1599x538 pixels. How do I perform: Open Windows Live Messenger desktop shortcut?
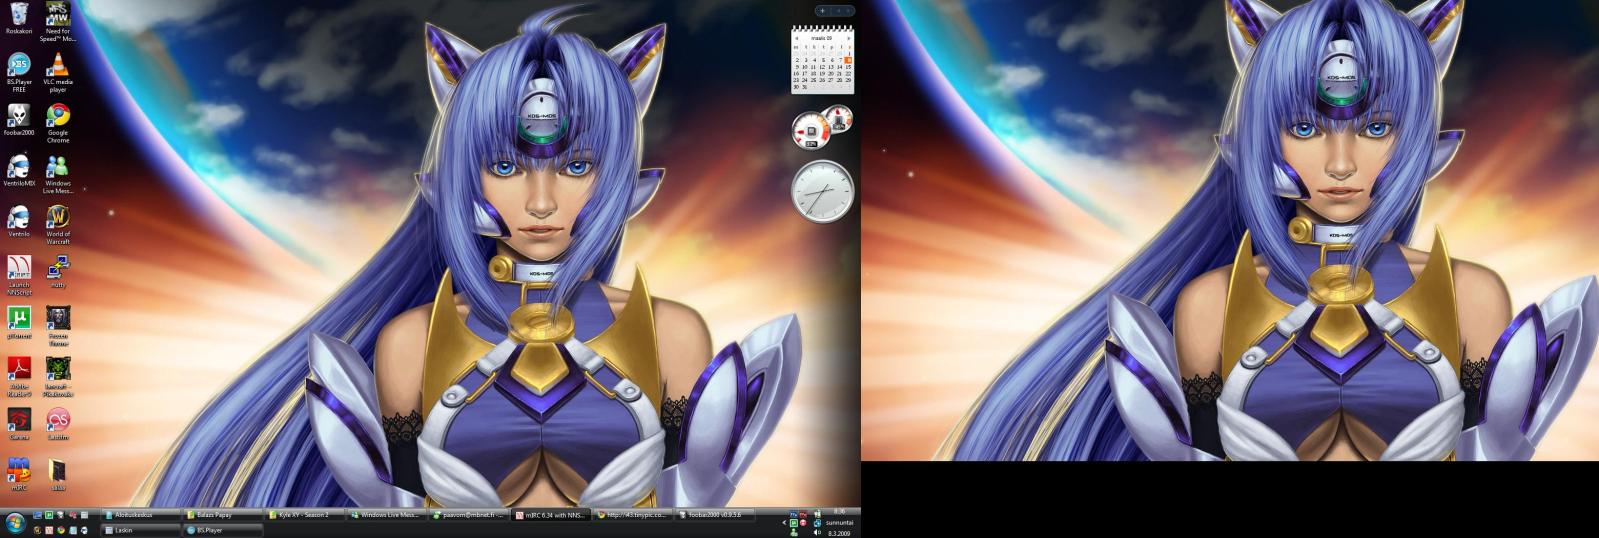click(x=58, y=166)
